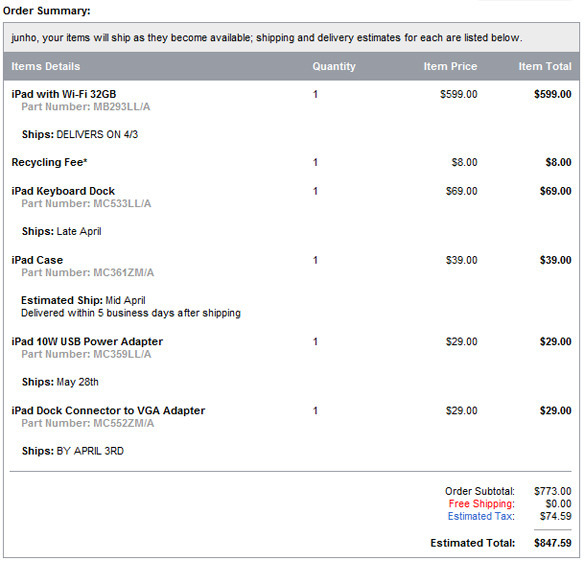
Task: Select 'iPad with Wi-Fi 32GB' item name
Action: coord(64,94)
